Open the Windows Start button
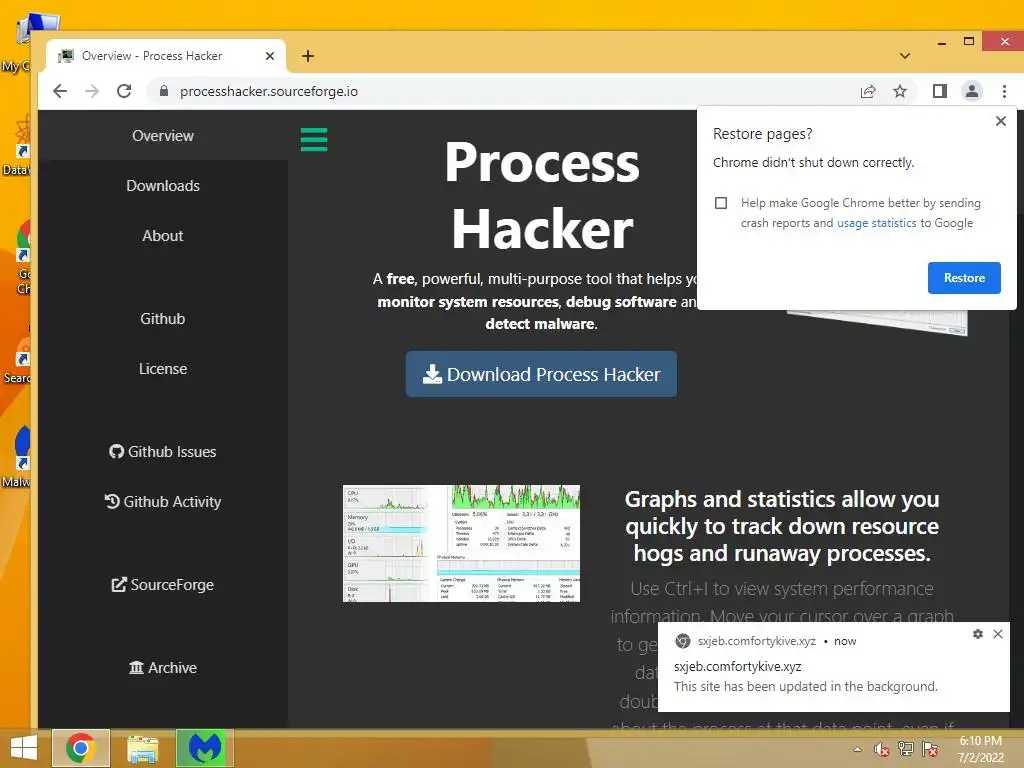Viewport: 1024px width, 768px height. click(x=24, y=748)
